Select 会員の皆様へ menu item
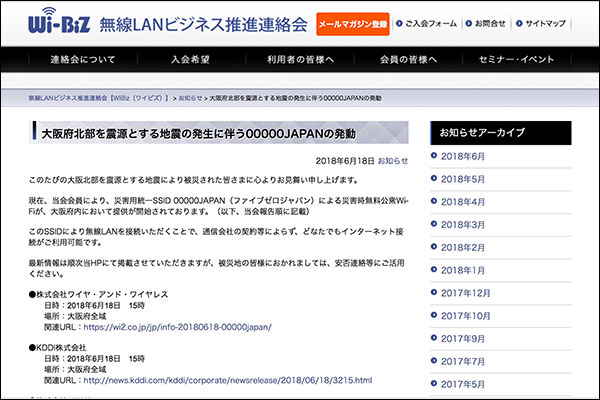The height and width of the screenshot is (400, 600). point(410,60)
